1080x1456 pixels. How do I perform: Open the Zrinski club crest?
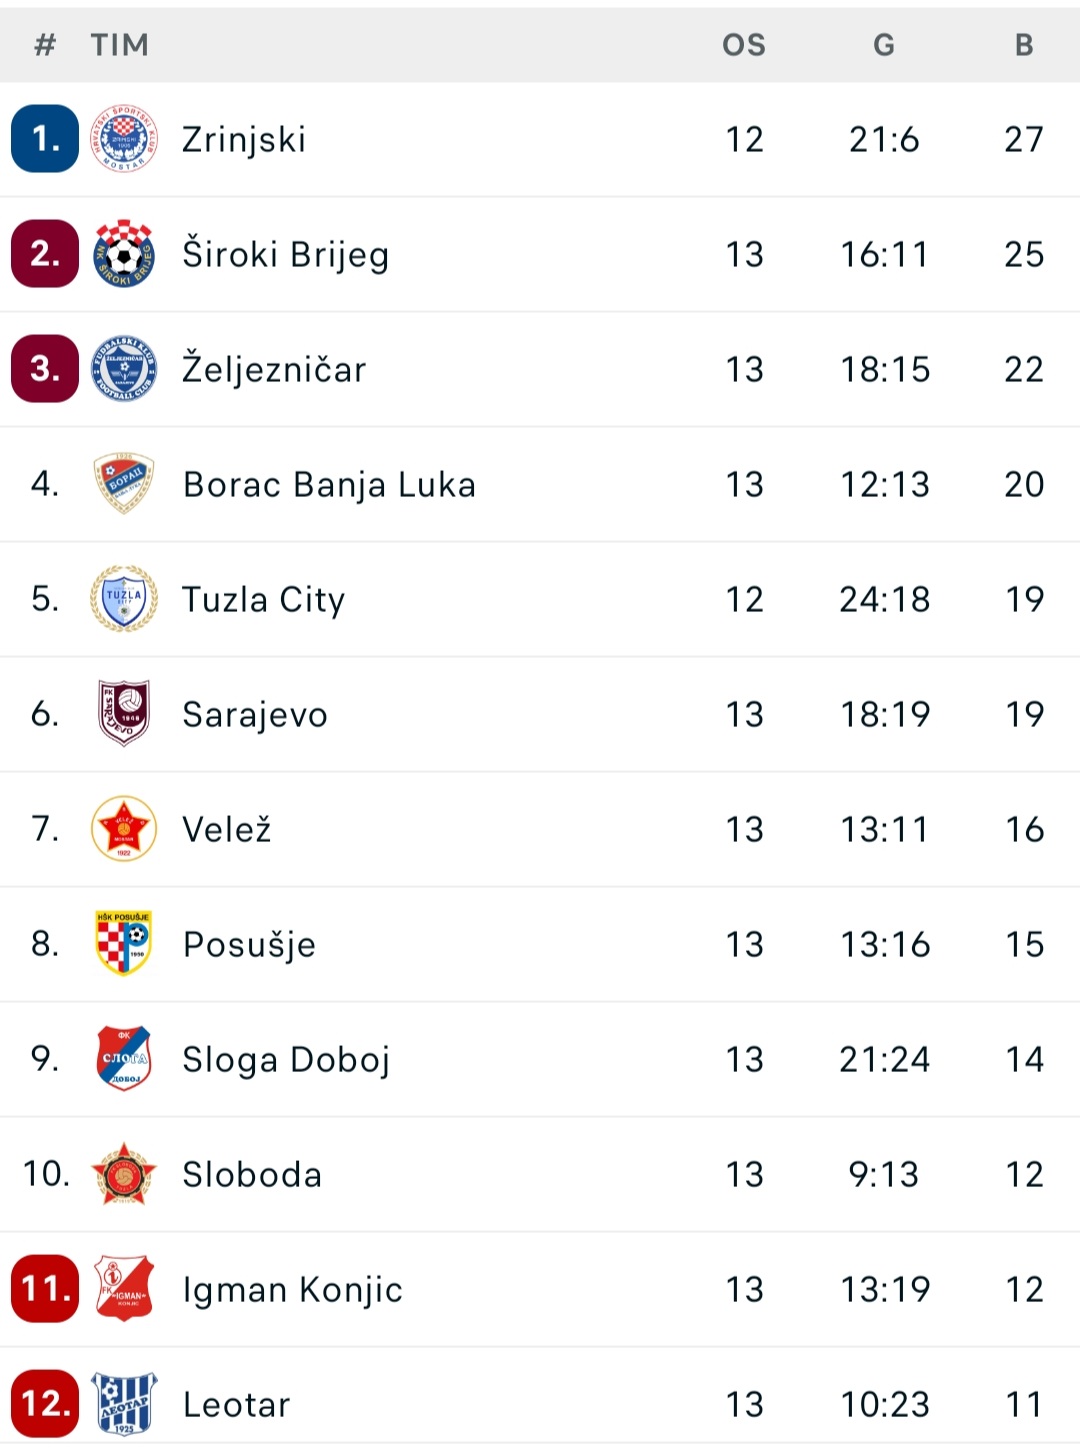(x=124, y=139)
